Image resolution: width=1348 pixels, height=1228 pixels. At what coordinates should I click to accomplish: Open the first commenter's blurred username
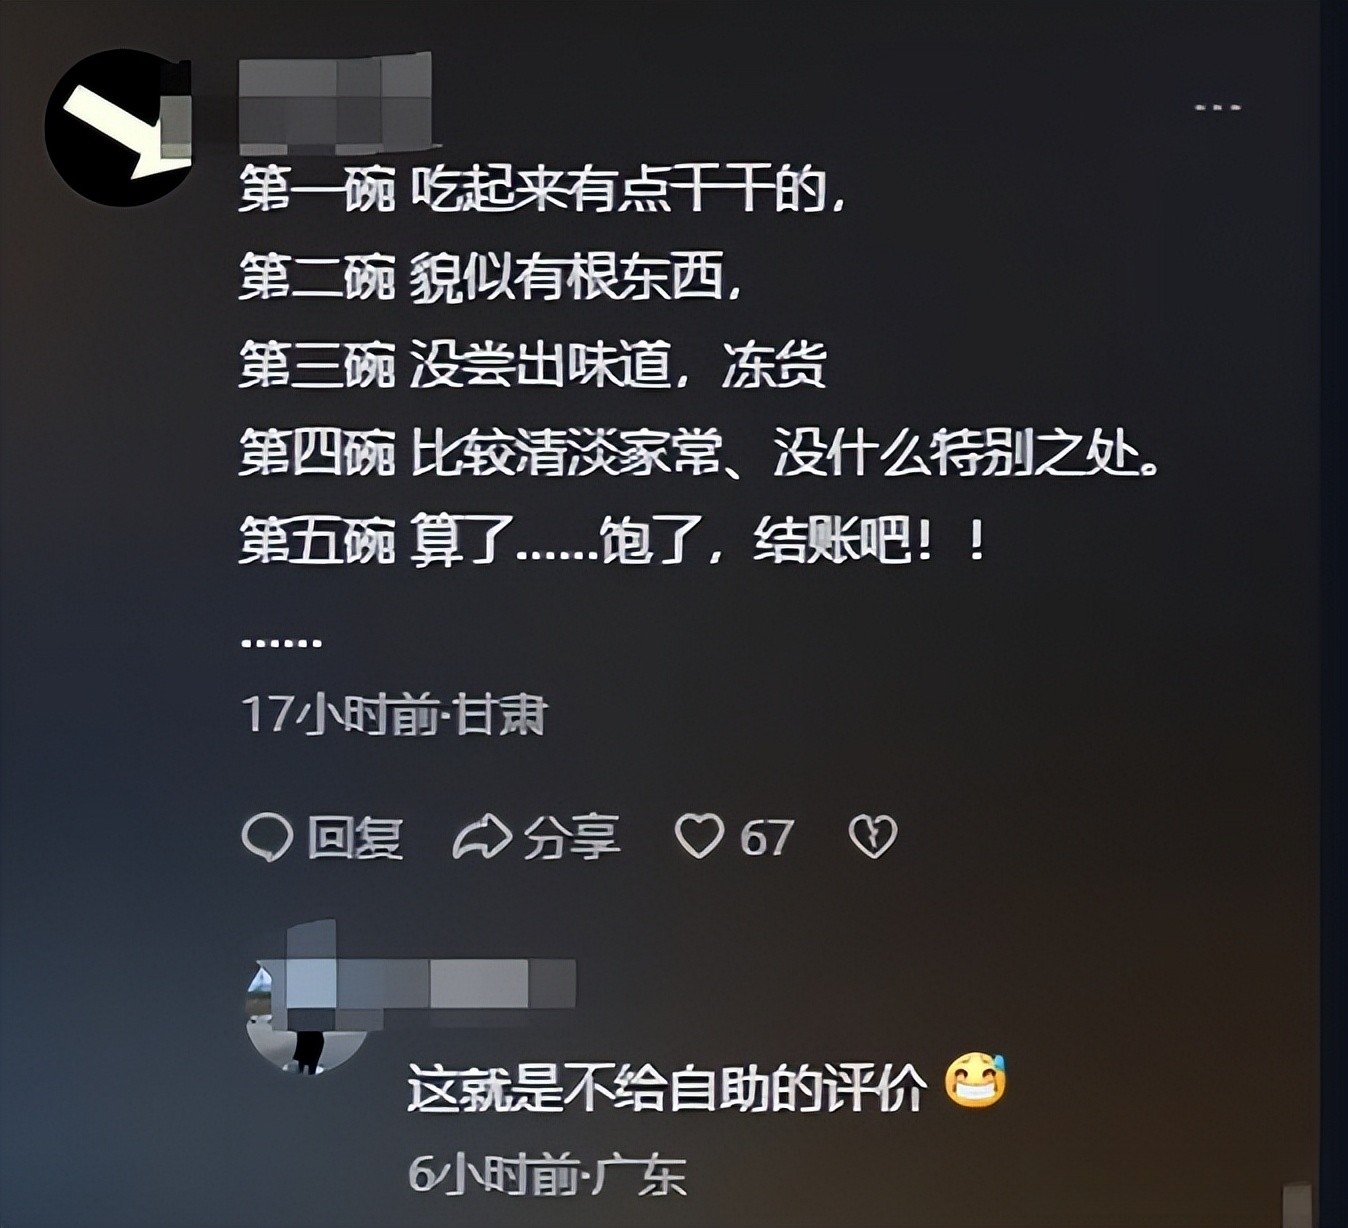tap(336, 100)
